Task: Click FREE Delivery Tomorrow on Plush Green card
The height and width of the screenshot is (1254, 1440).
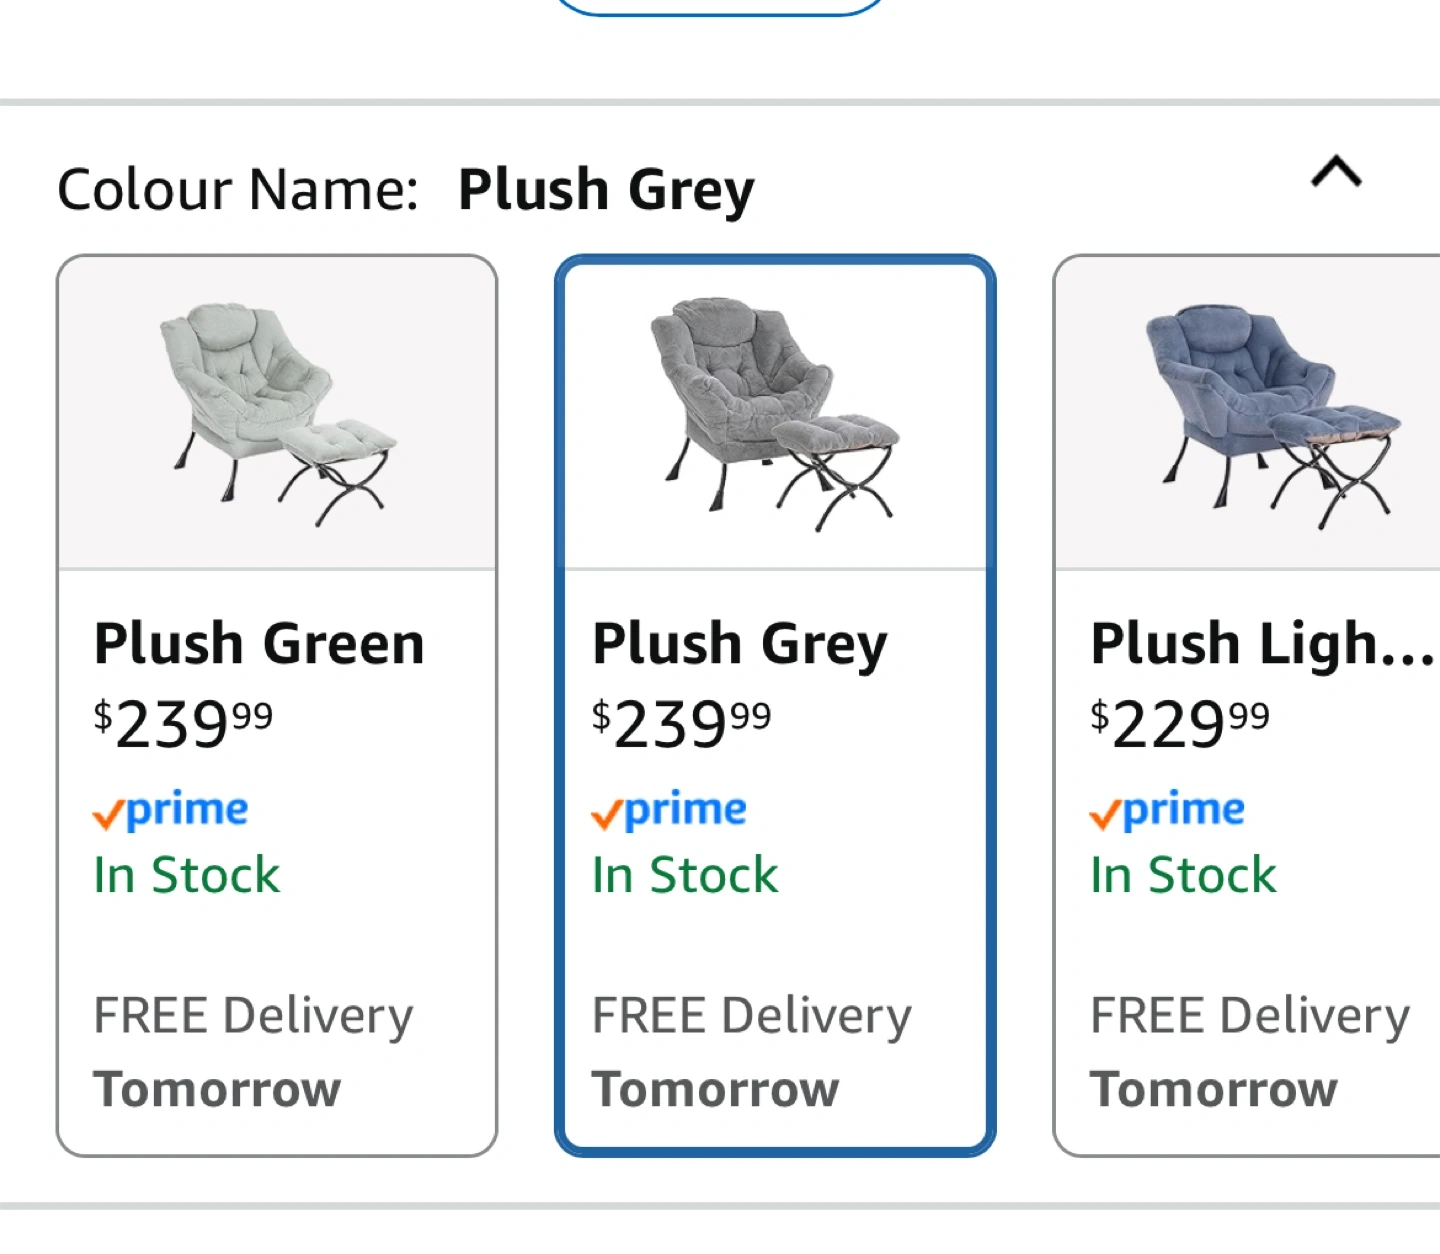Action: click(253, 1051)
